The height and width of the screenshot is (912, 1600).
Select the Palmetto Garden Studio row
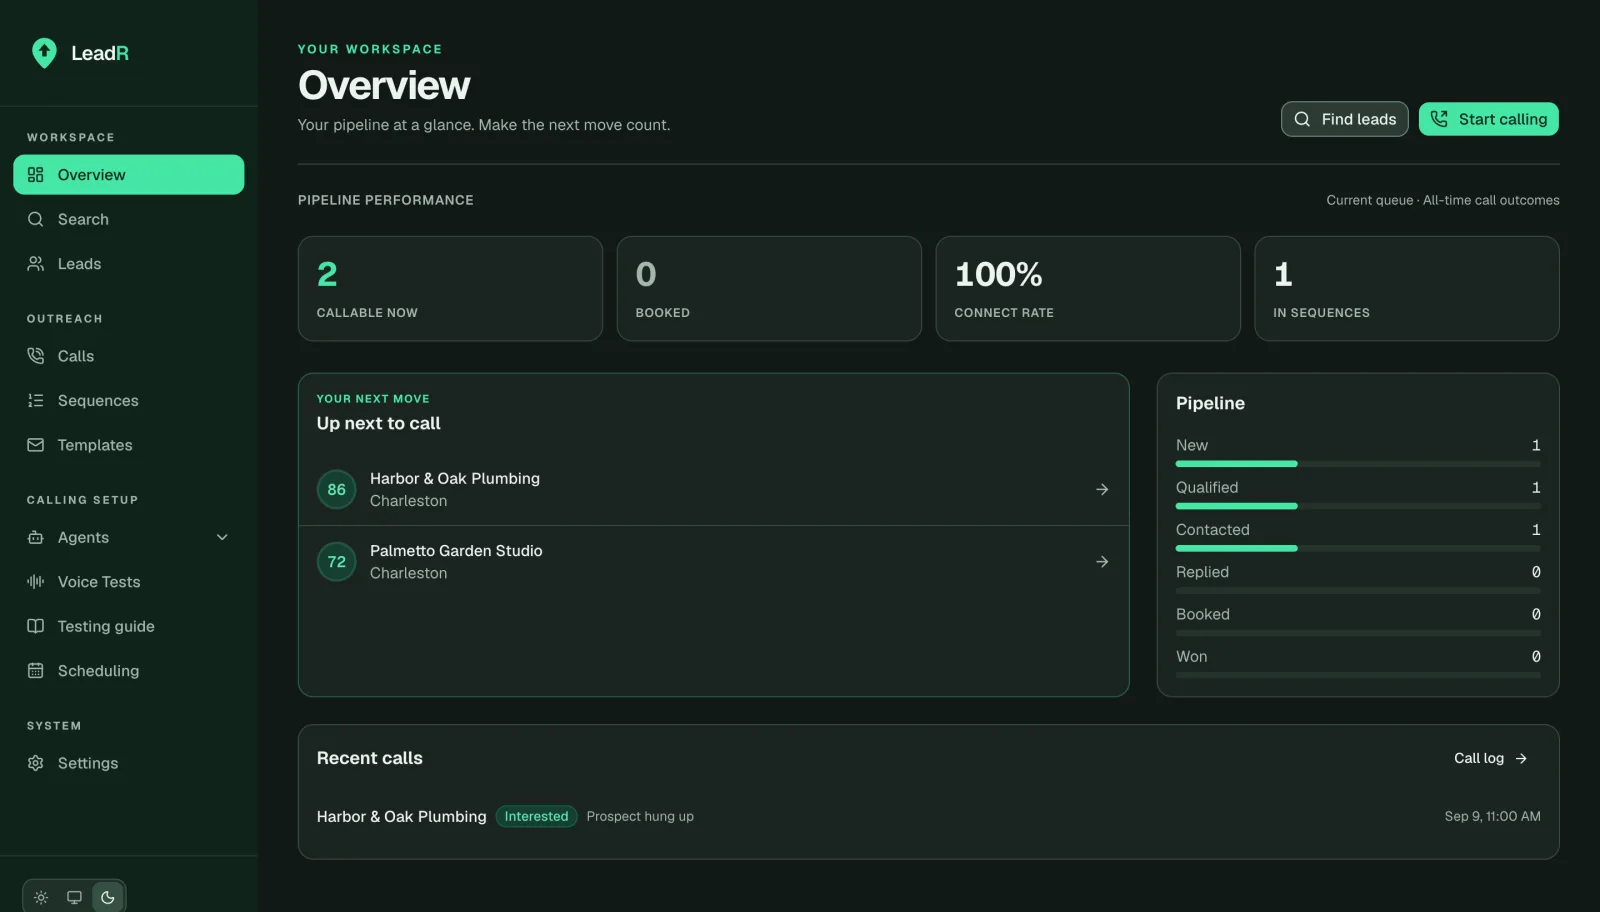714,562
